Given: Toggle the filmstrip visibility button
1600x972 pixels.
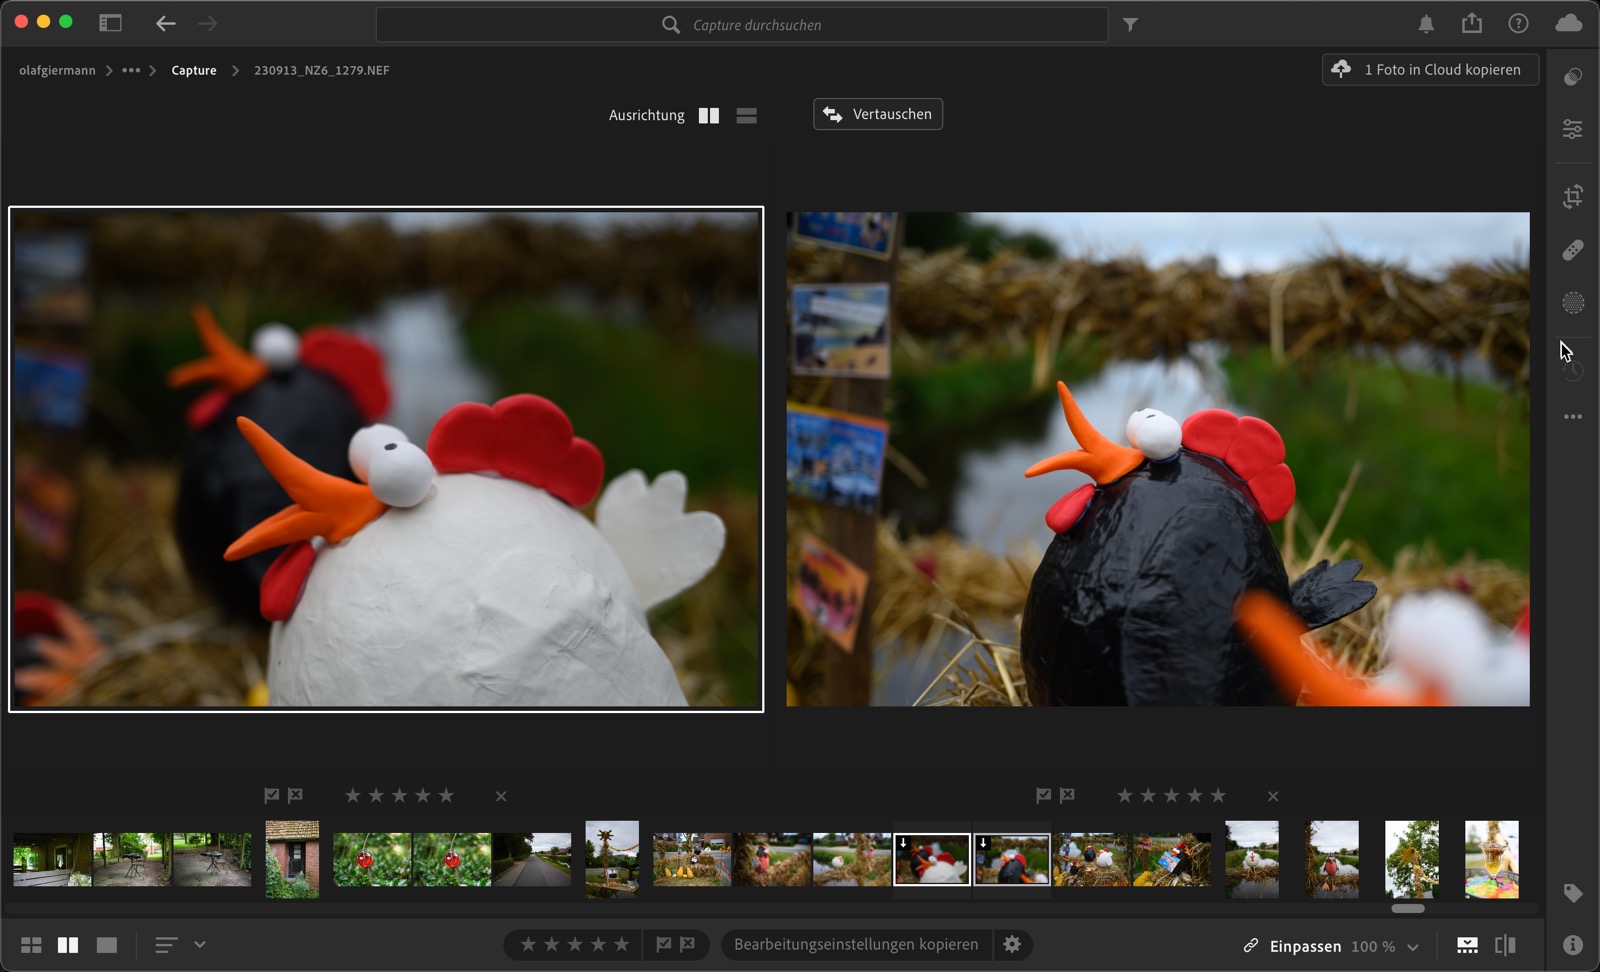Looking at the screenshot, I should [1467, 945].
